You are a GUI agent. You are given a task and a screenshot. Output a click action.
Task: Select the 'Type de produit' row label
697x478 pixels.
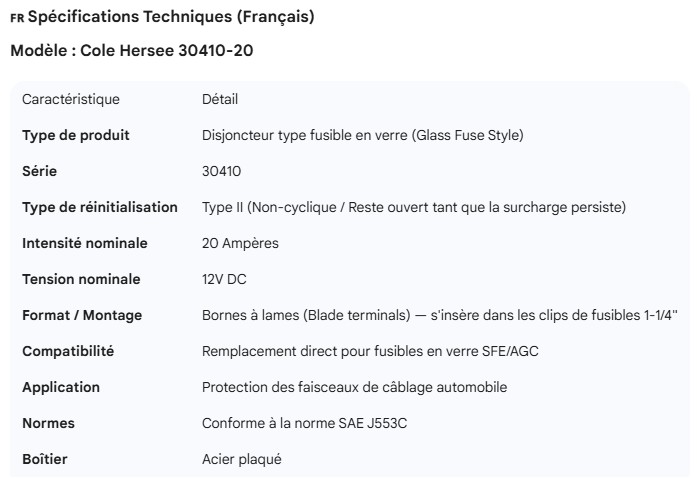pos(76,135)
